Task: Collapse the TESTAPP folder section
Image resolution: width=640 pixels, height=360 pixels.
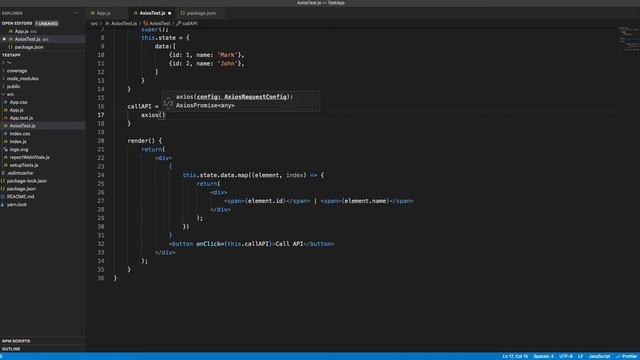Action: pyautogui.click(x=11, y=55)
